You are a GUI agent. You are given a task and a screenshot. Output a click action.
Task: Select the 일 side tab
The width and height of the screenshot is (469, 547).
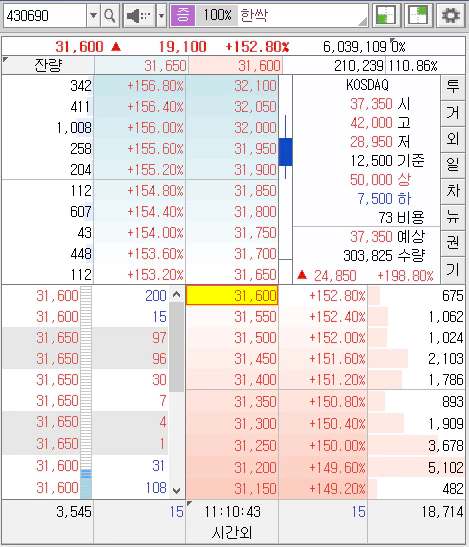click(x=453, y=165)
